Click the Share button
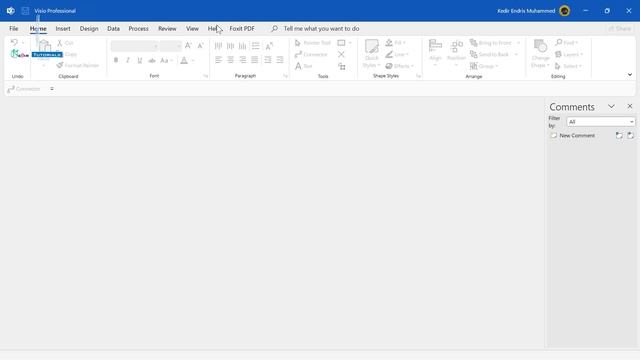The image size is (640, 360). (x=619, y=29)
